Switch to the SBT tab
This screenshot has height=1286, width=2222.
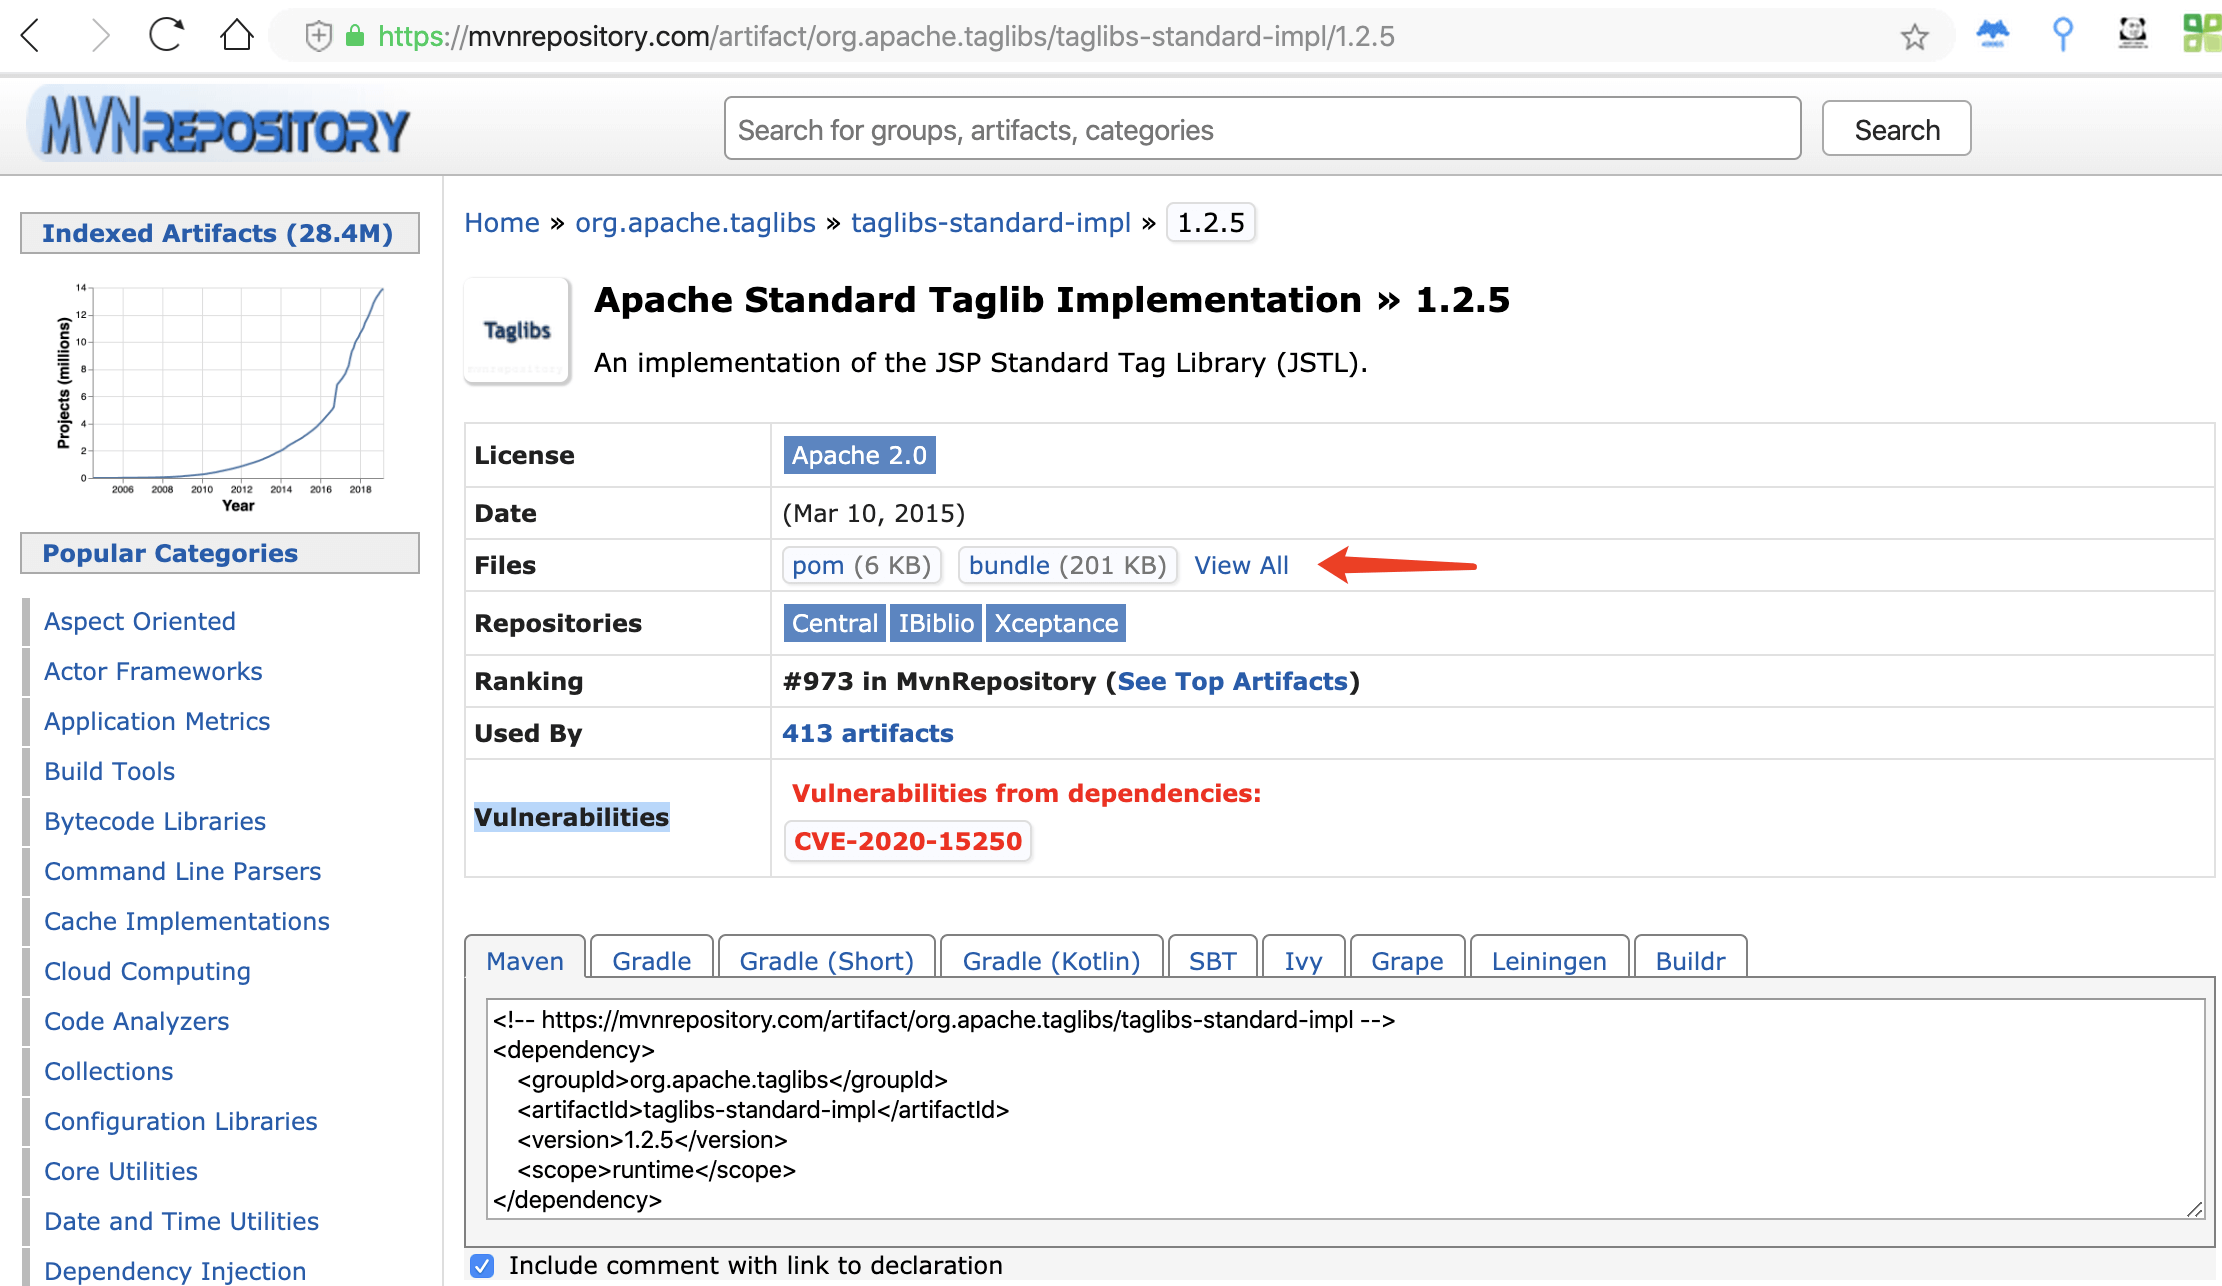[1213, 960]
